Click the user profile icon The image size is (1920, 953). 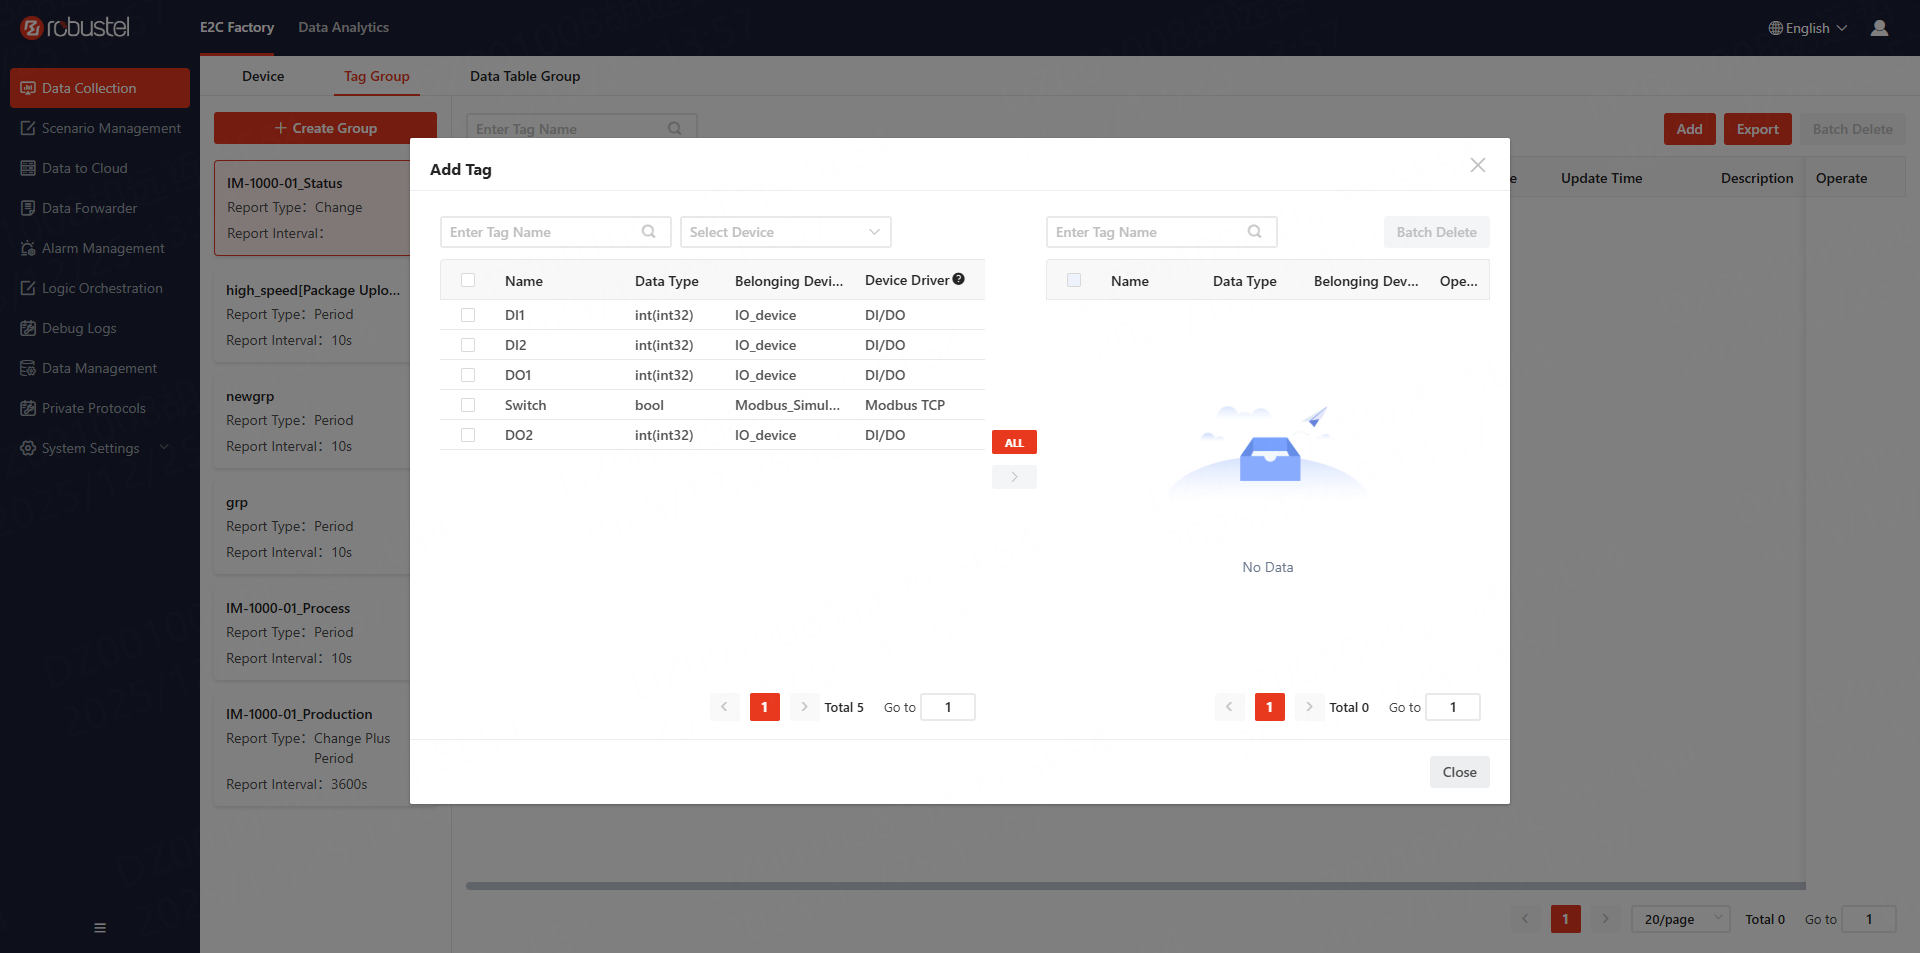coord(1879,28)
